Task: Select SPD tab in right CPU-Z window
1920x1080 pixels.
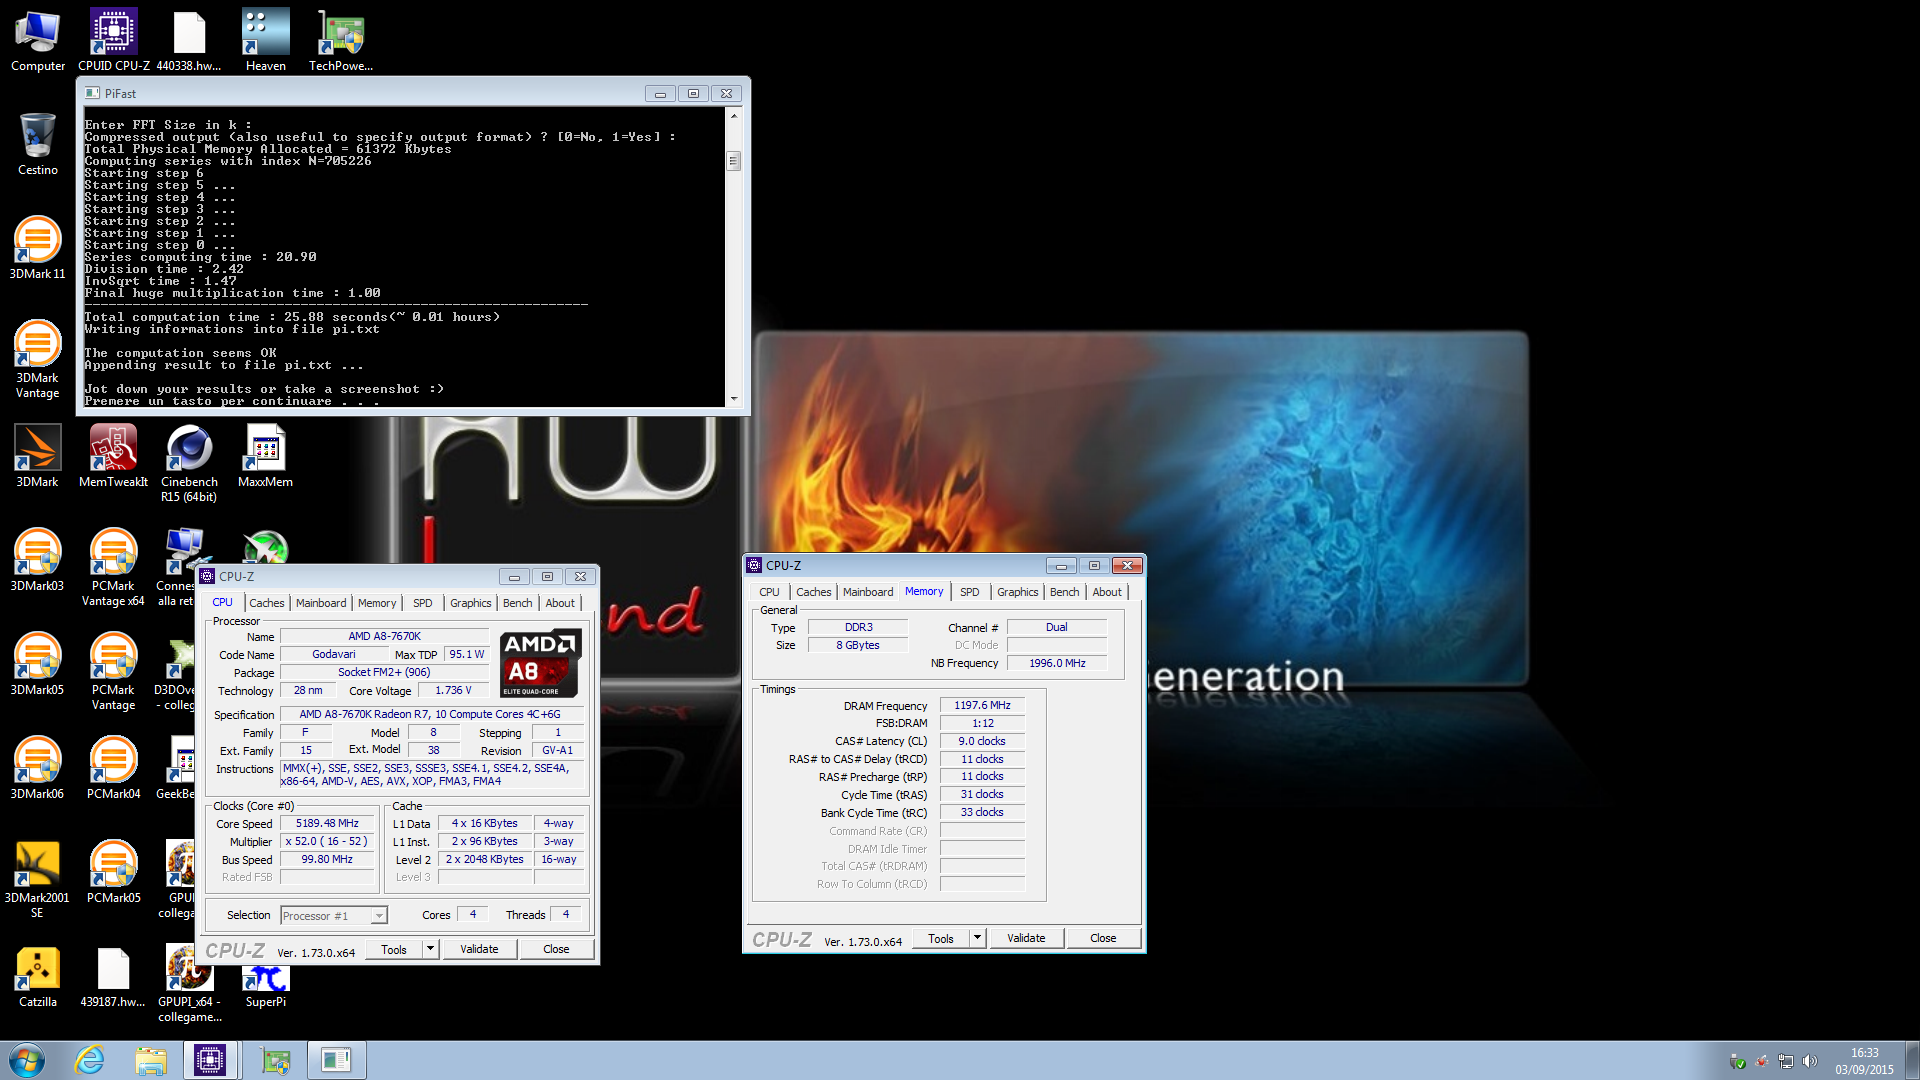Action: (x=970, y=592)
